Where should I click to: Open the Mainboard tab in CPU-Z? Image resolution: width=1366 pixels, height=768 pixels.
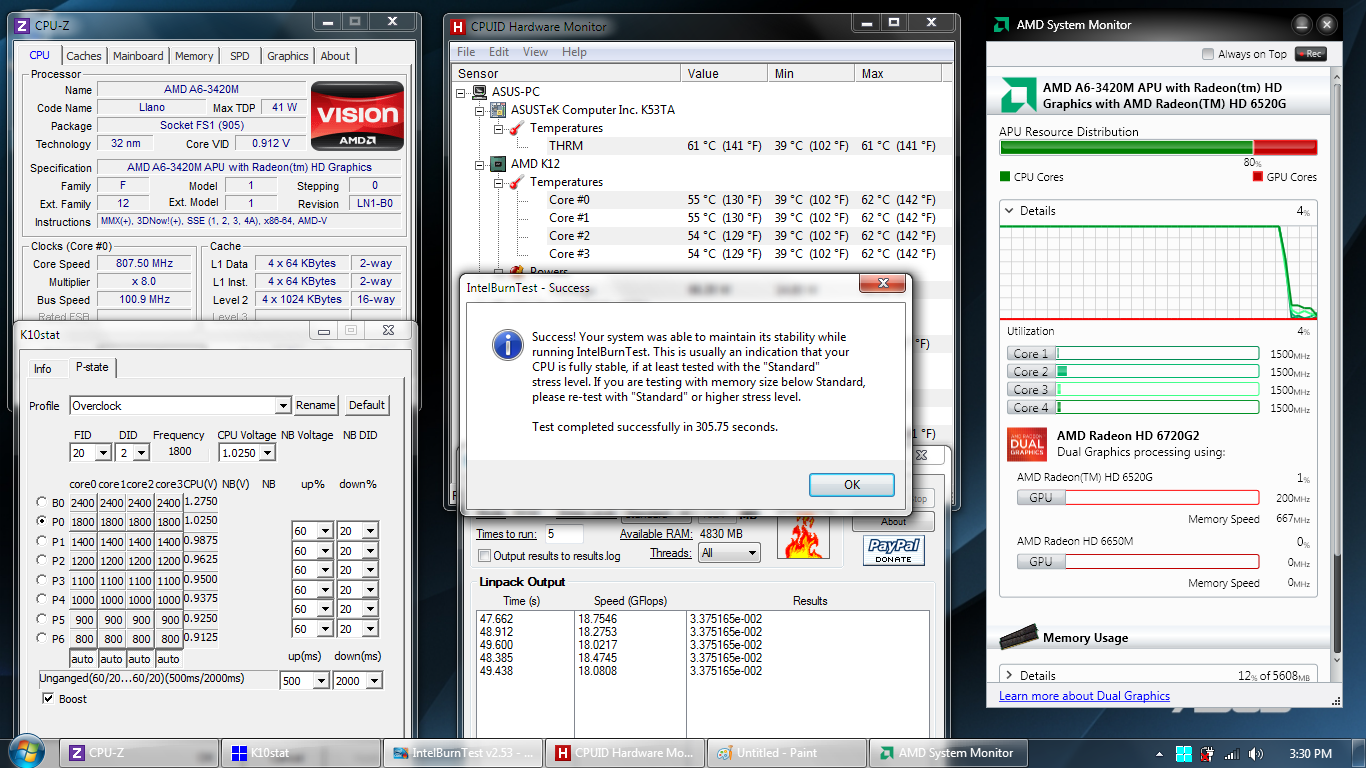click(138, 56)
